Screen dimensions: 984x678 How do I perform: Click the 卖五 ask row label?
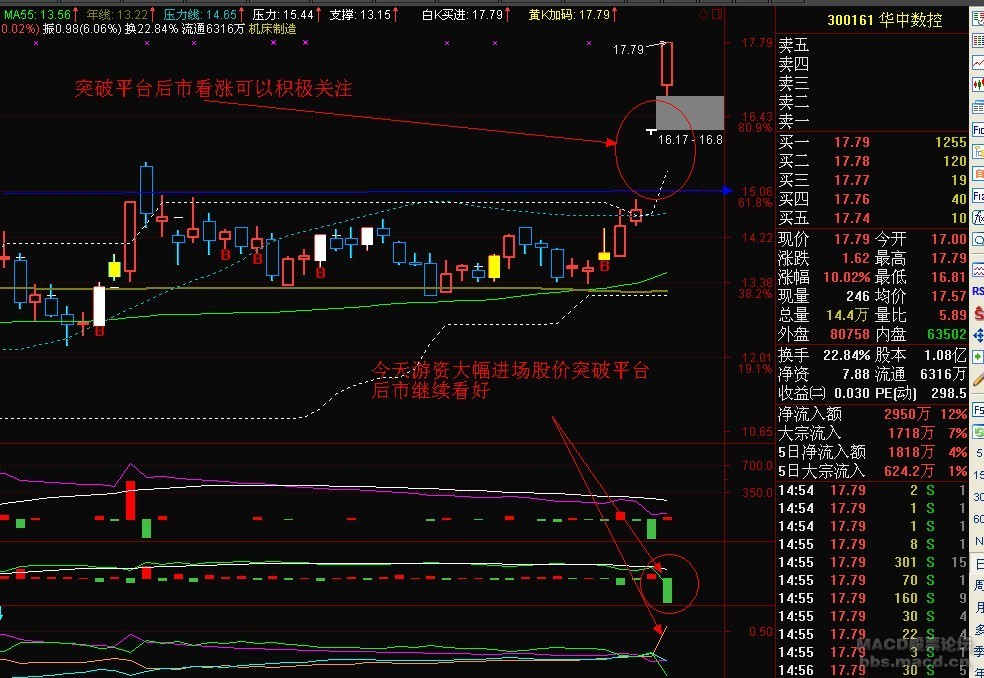click(794, 45)
